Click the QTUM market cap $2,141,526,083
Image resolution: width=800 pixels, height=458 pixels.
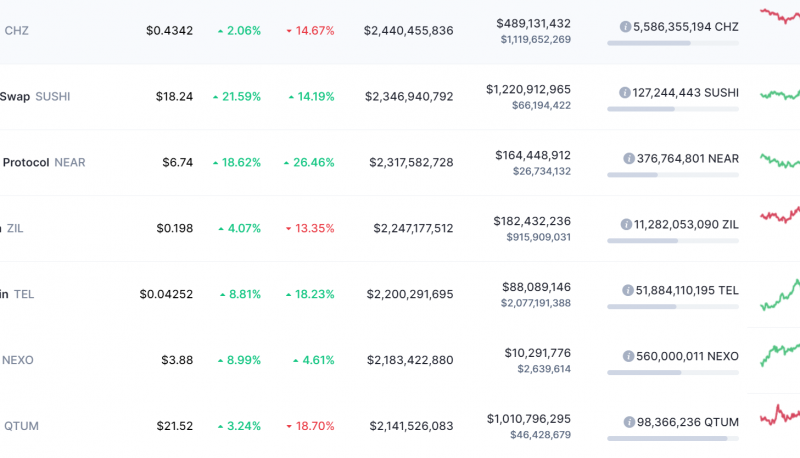[x=411, y=425]
